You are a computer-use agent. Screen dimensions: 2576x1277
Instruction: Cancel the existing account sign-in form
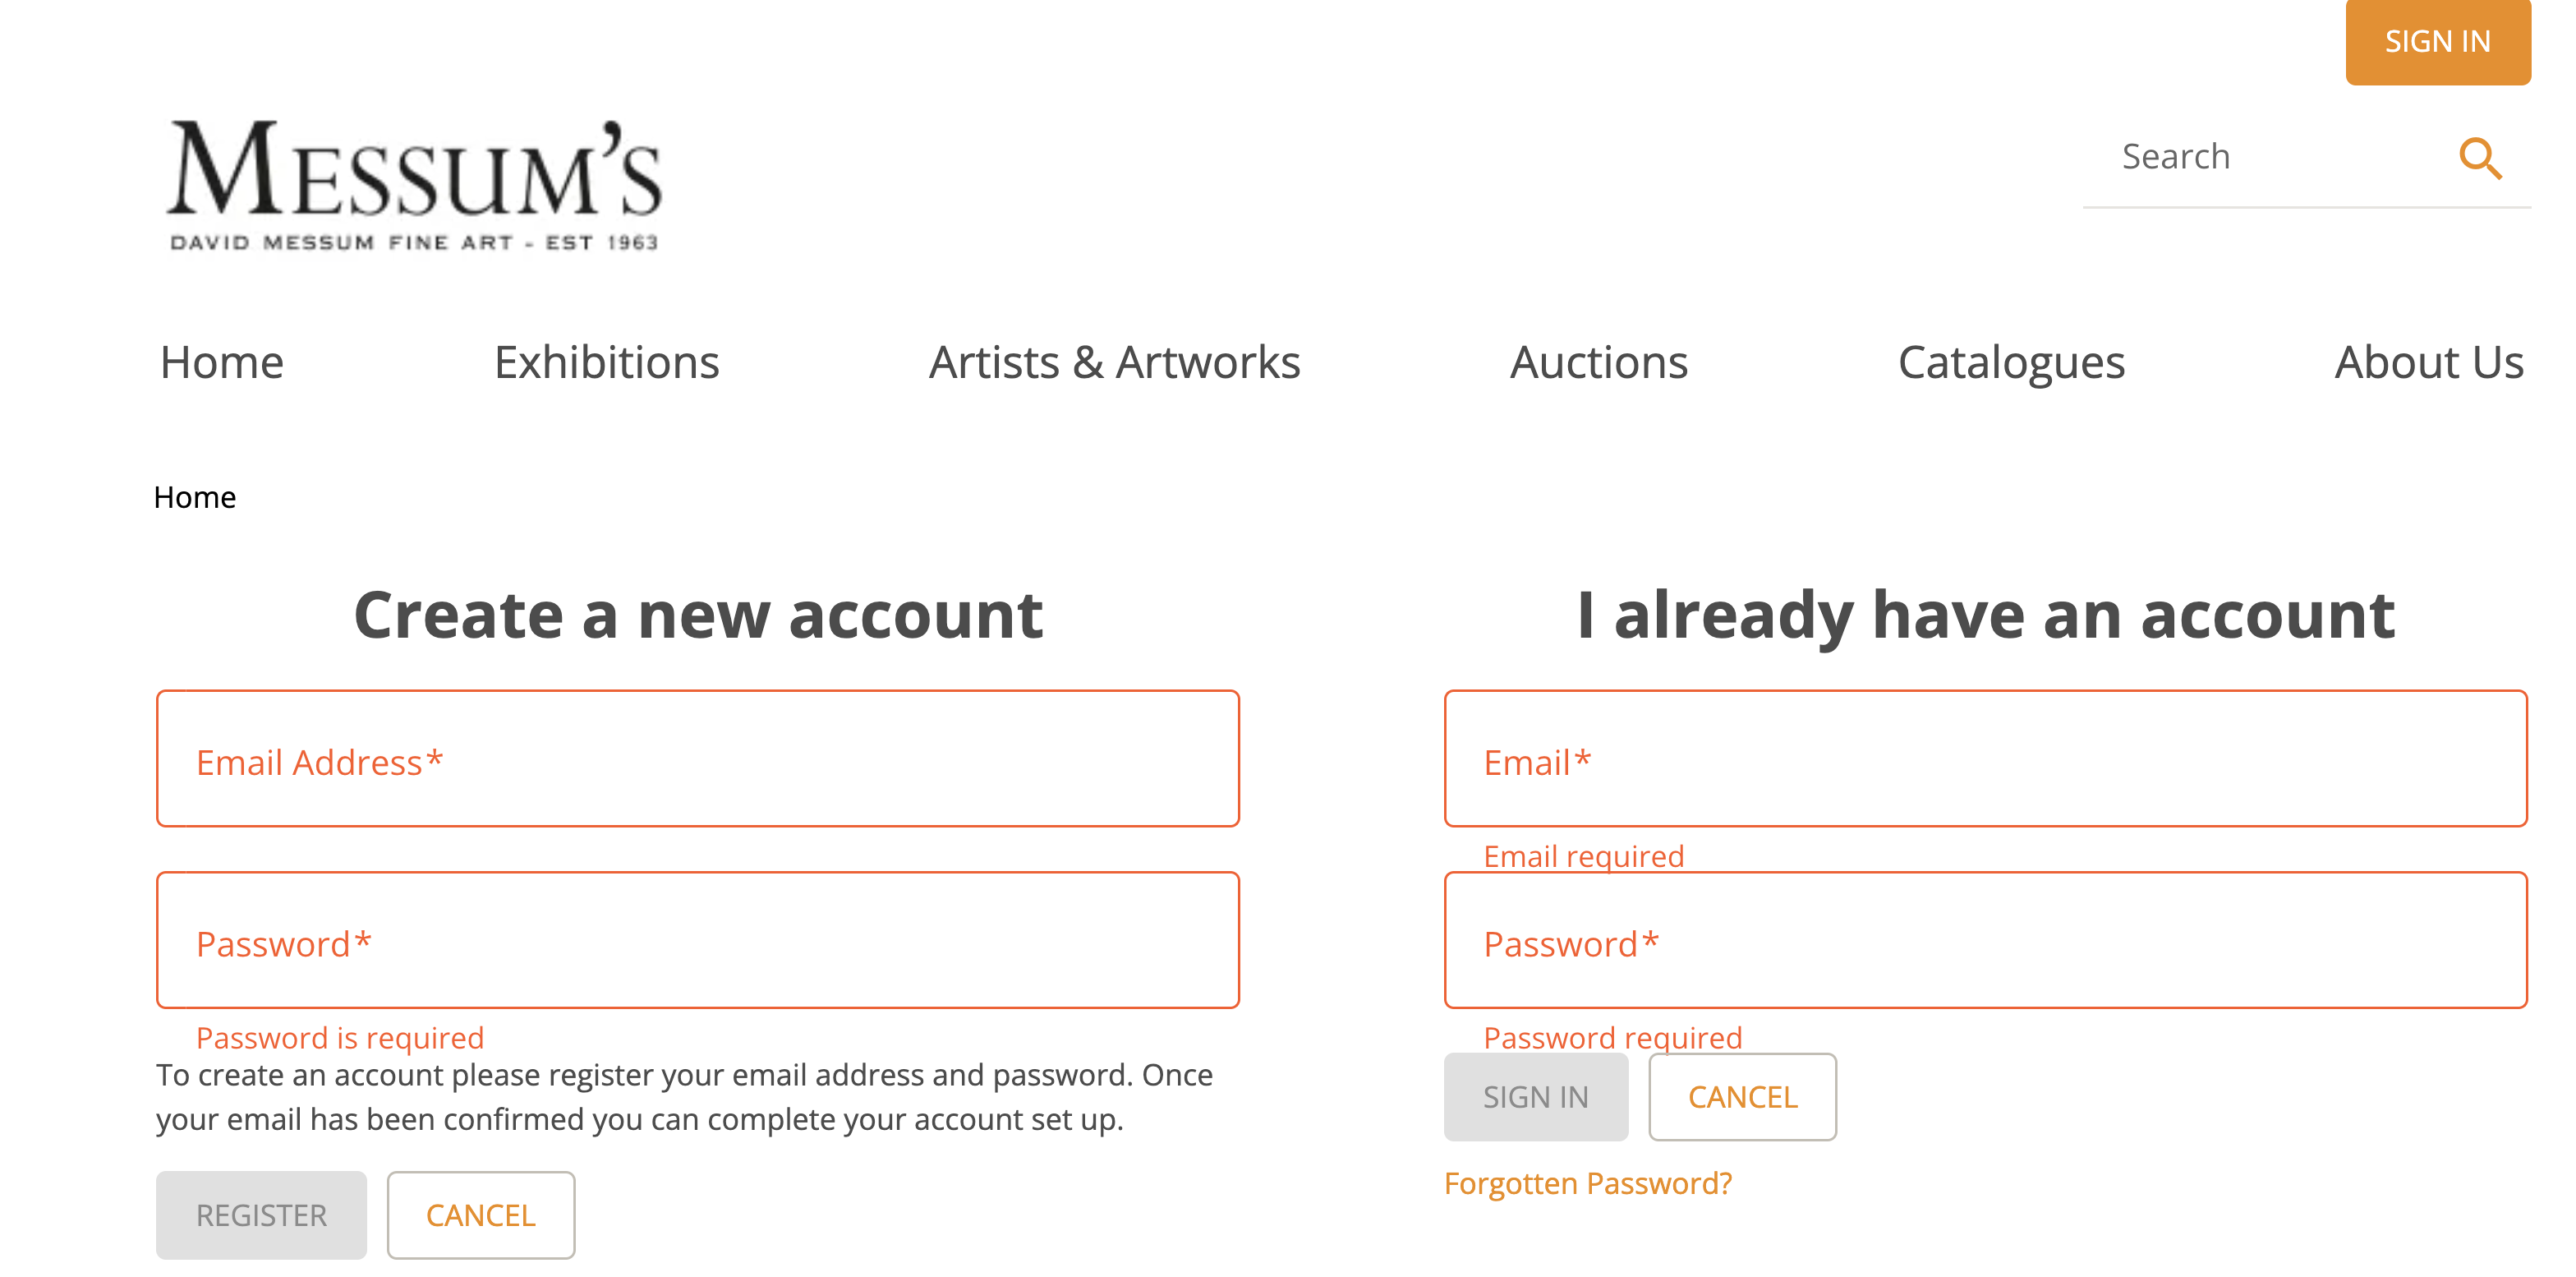click(x=1742, y=1097)
